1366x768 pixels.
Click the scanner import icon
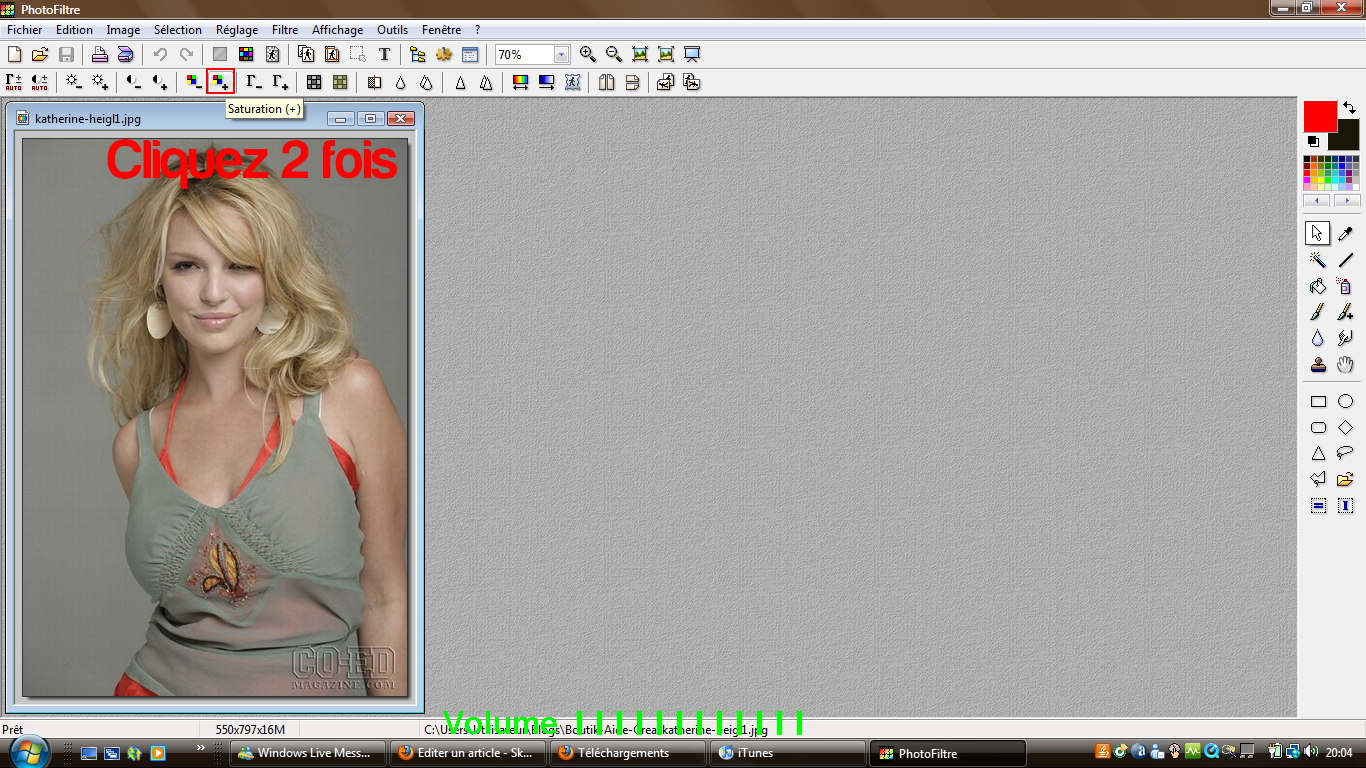coord(126,55)
